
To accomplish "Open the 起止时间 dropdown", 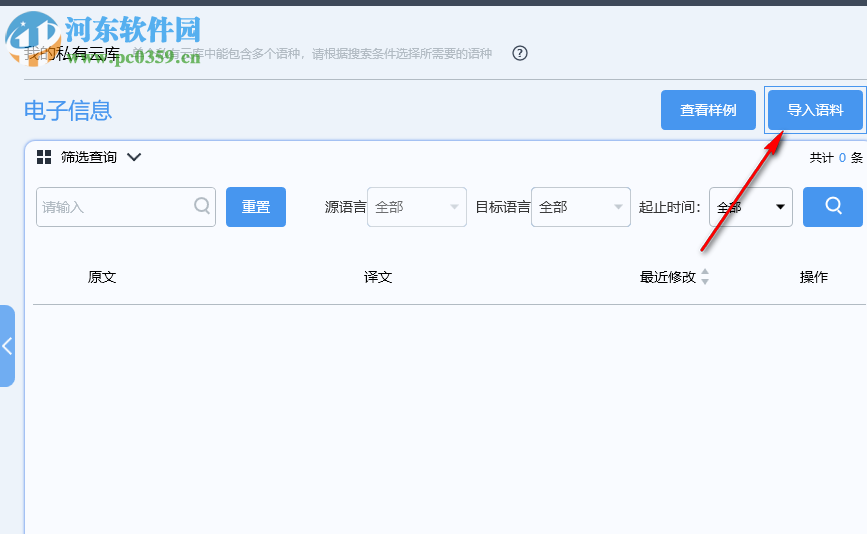I will (750, 207).
